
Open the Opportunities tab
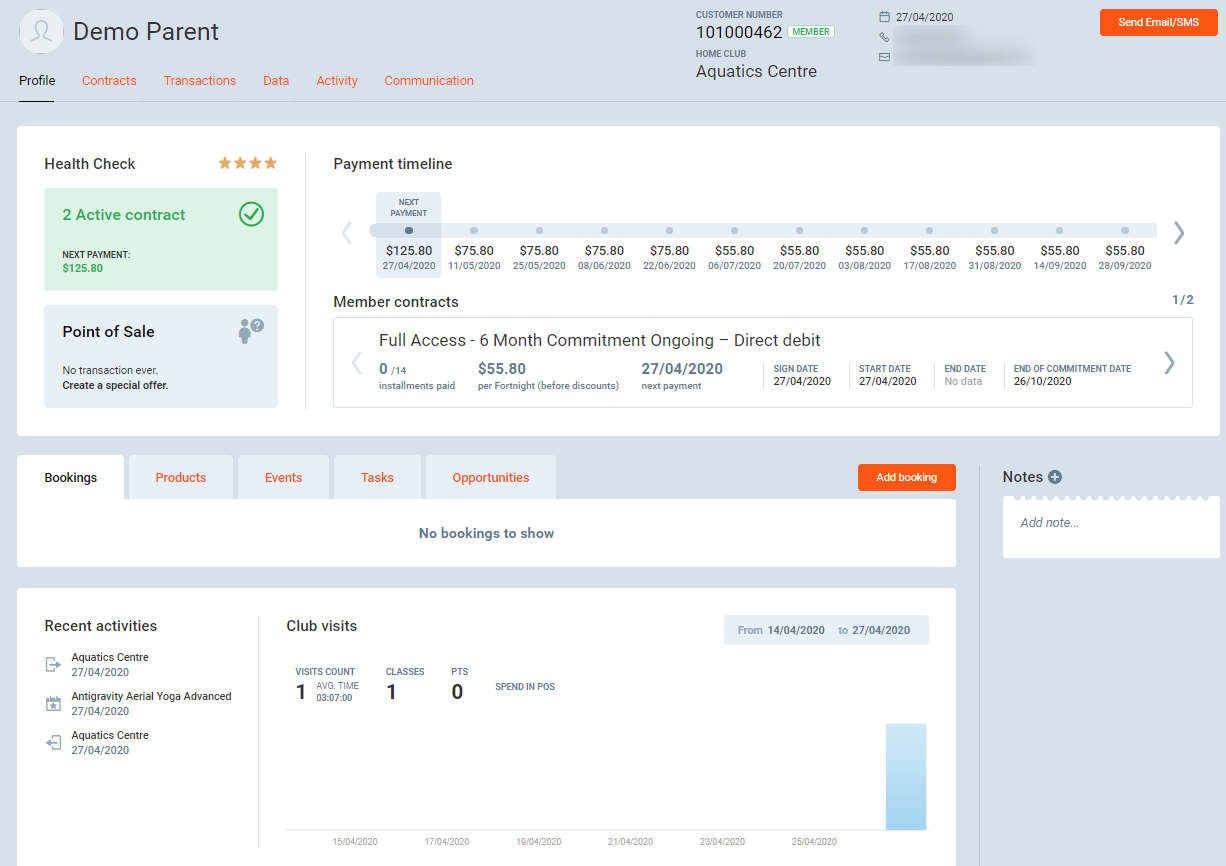490,478
